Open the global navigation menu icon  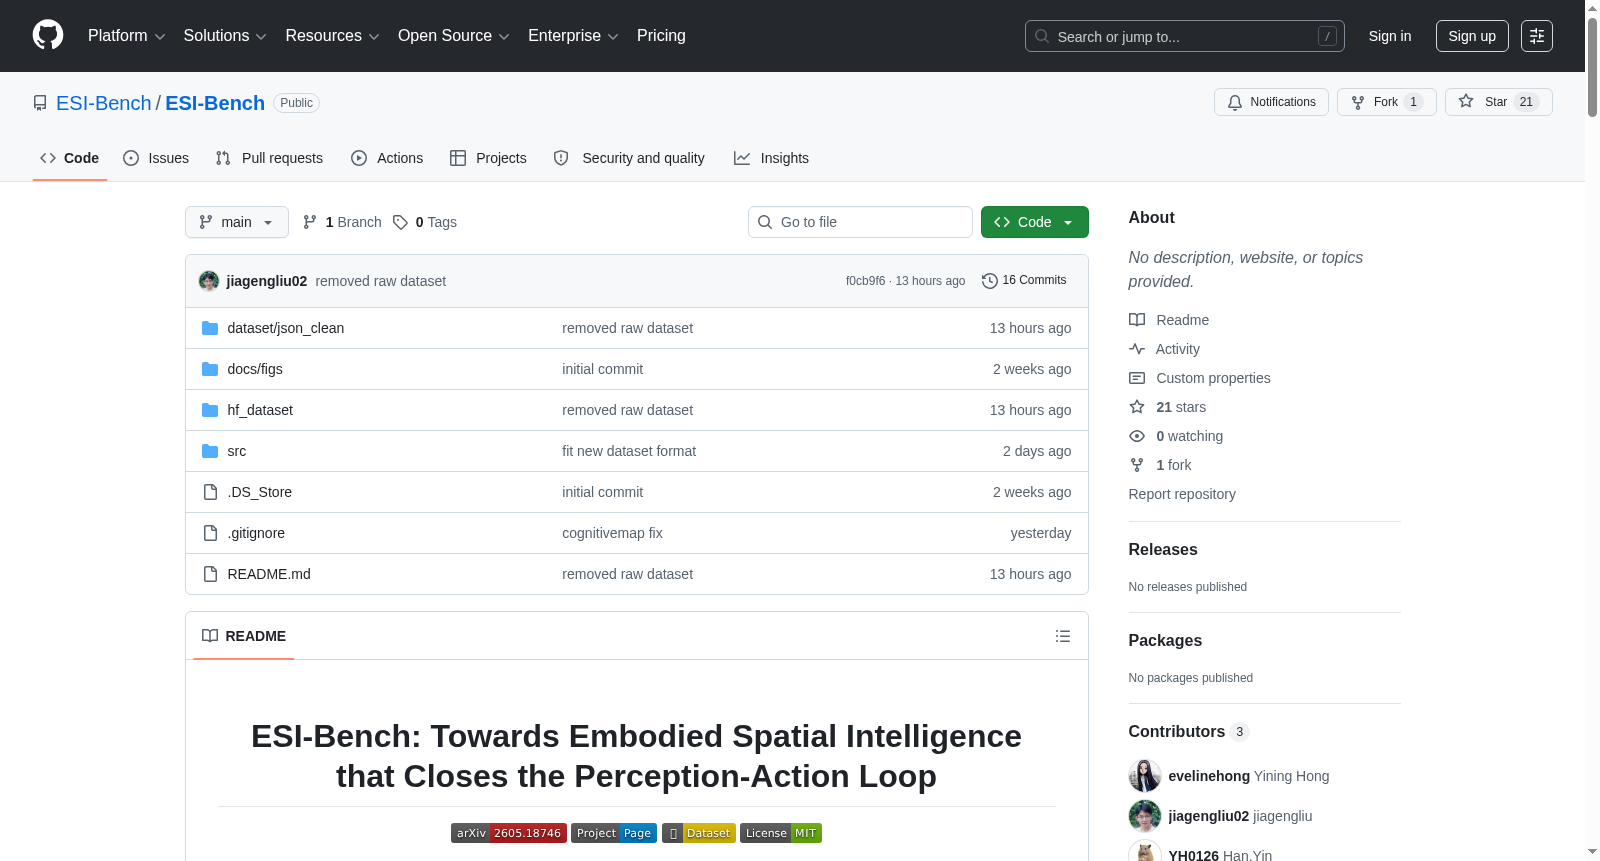pyautogui.click(x=1537, y=36)
